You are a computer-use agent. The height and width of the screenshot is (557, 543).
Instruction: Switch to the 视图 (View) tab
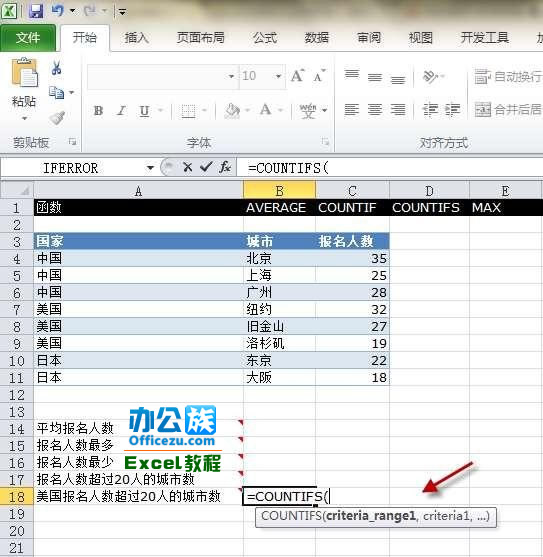pos(421,37)
